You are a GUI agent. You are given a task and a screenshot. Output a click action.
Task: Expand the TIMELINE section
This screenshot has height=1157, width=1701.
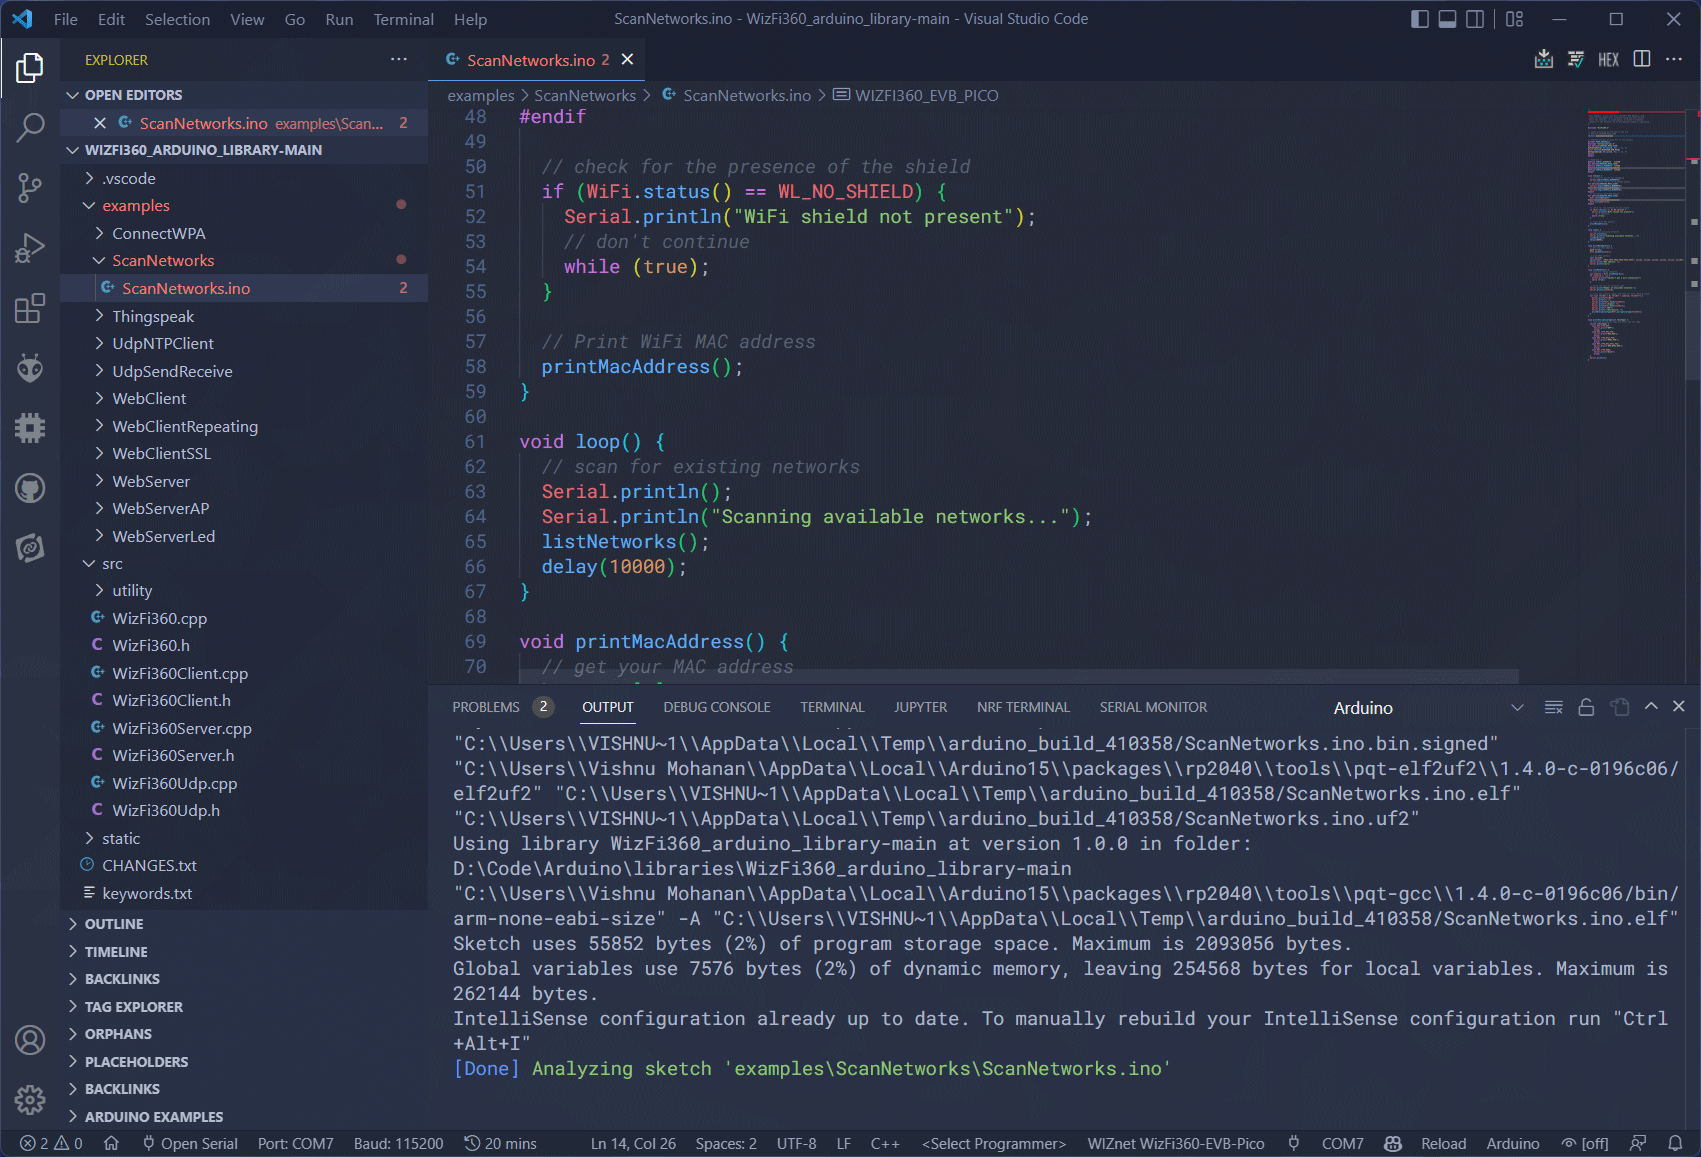[x=244, y=952]
